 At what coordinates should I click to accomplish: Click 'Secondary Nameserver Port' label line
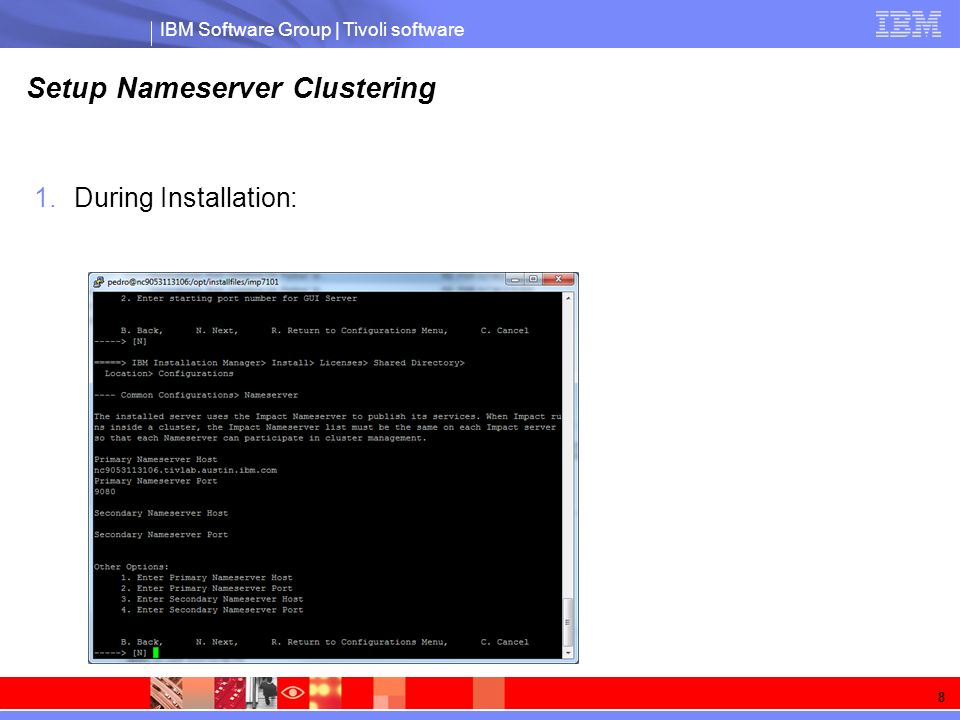[161, 534]
